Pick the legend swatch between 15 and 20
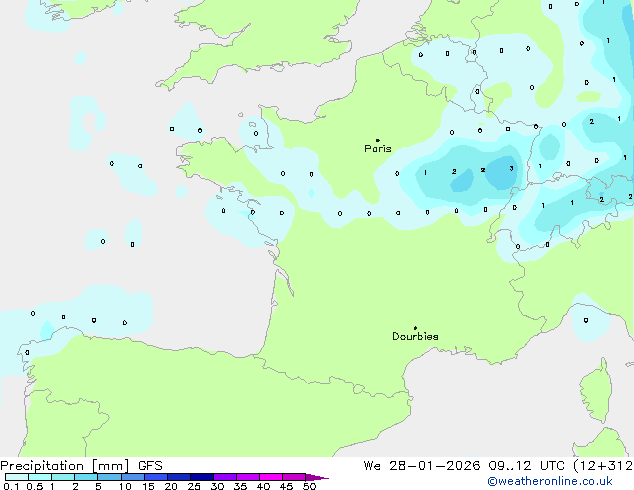This screenshot has width=634, height=490. (x=156, y=477)
